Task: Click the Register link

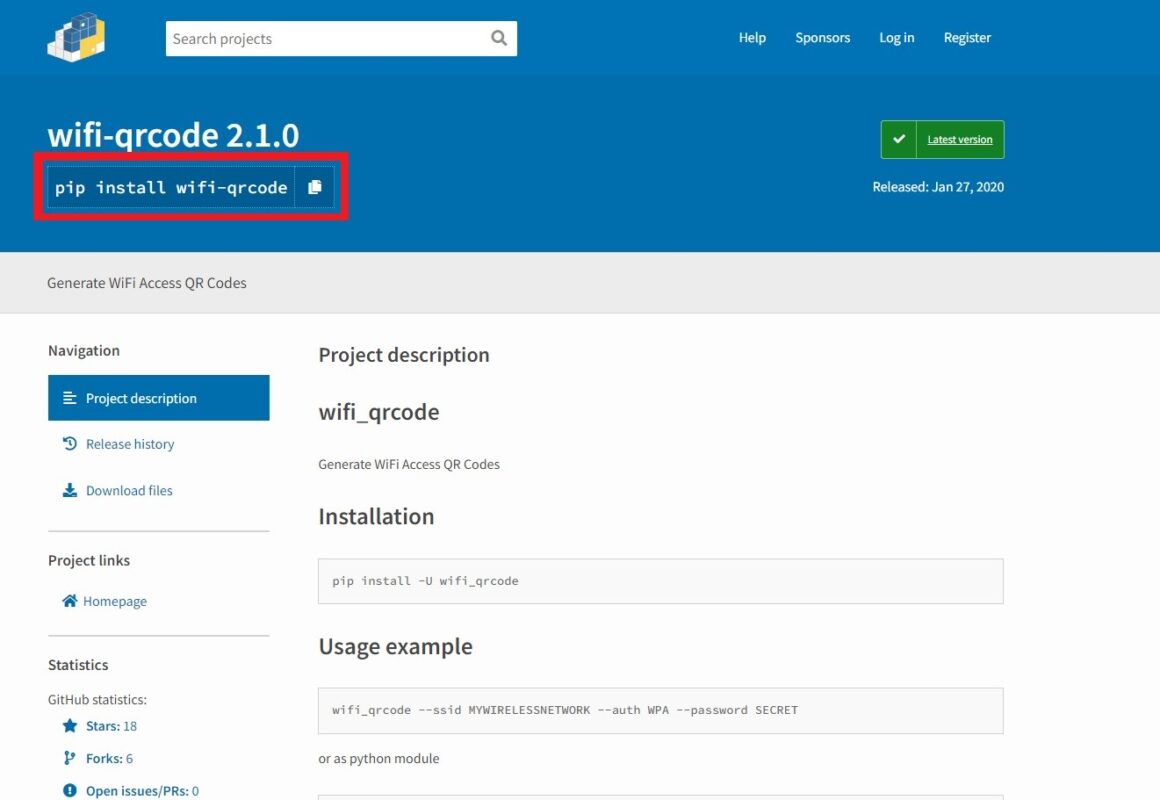Action: click(x=966, y=37)
